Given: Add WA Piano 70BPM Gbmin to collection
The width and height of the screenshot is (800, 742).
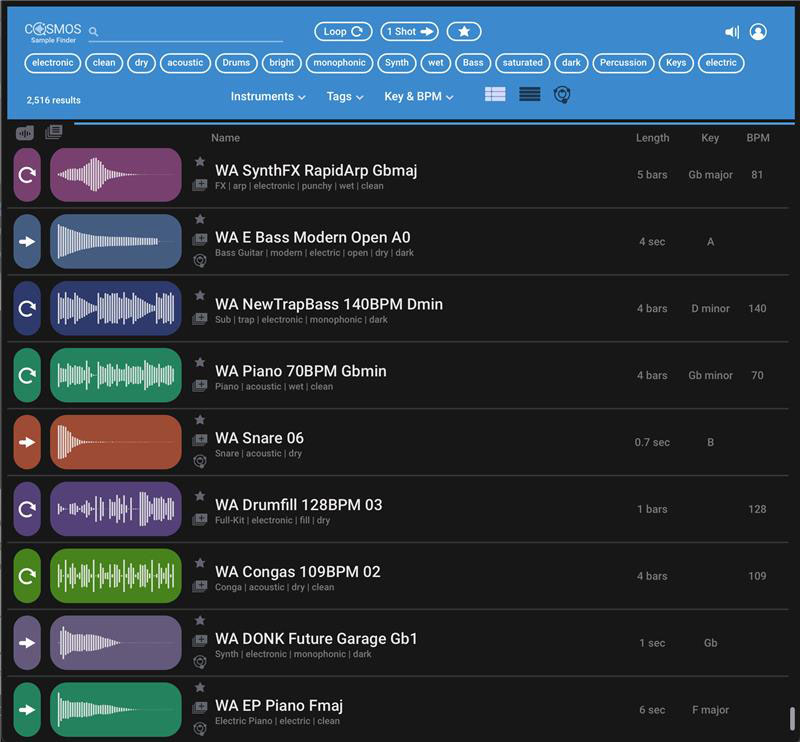Looking at the screenshot, I should [x=200, y=386].
